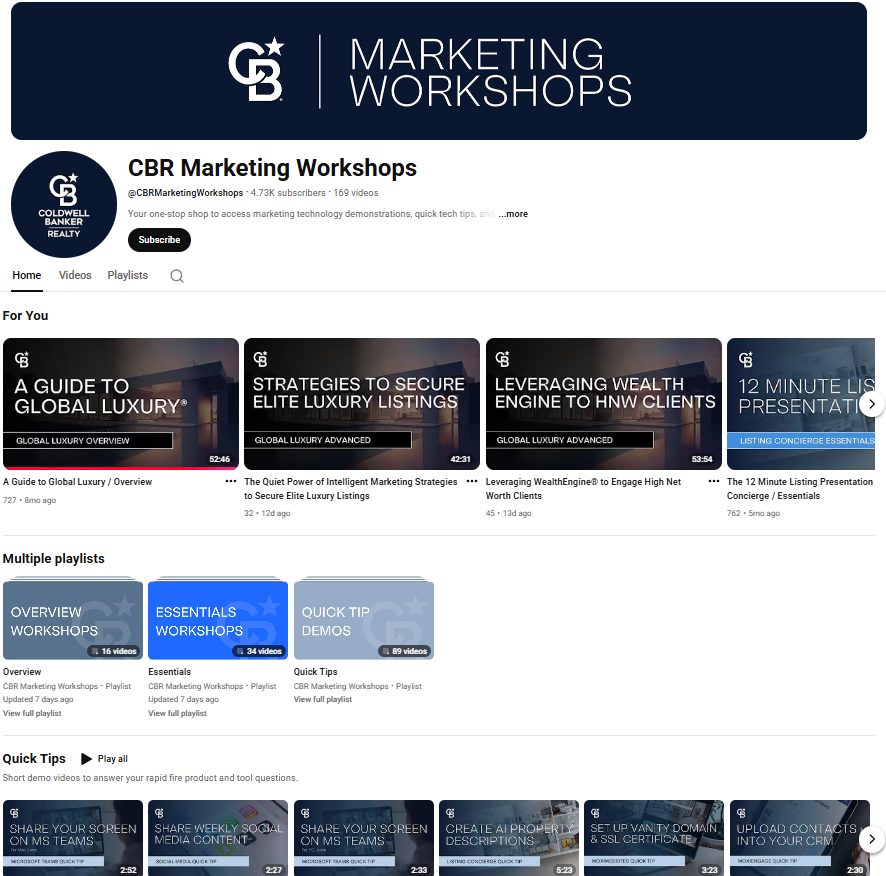The image size is (886, 876).
Task: Open Share Weekly Social Media Content video
Action: (218, 838)
